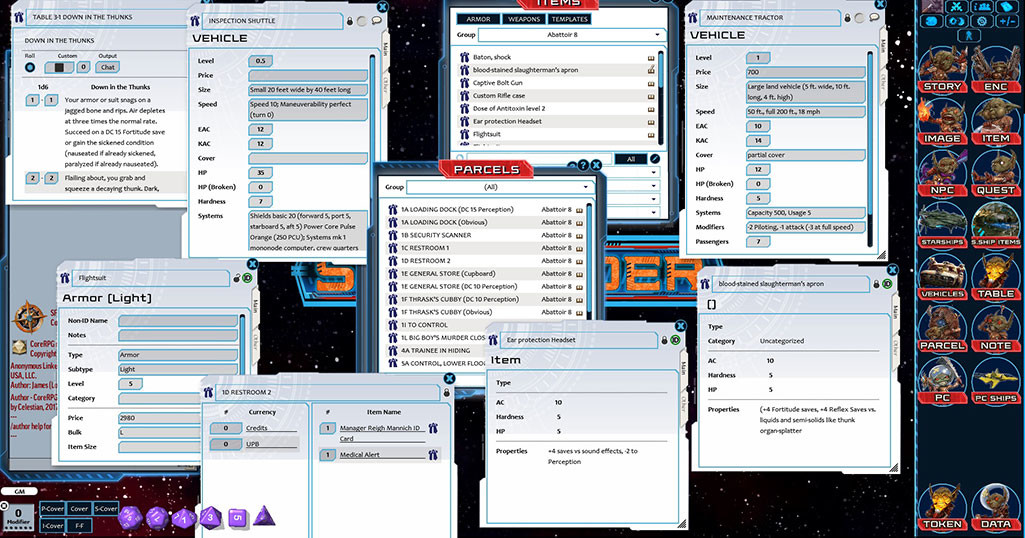The width and height of the screenshot is (1025, 538).
Task: Open the NPC sidebar button
Action: [x=942, y=173]
